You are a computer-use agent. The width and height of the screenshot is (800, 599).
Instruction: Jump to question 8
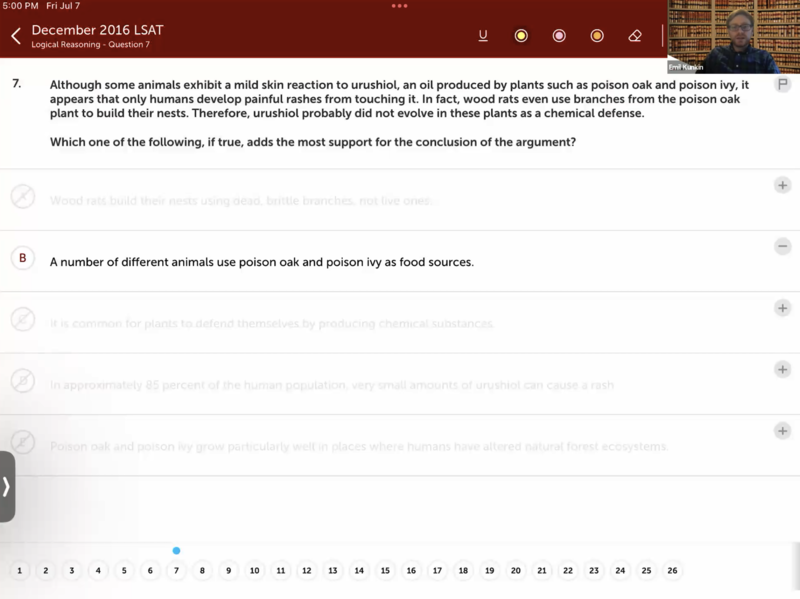(202, 571)
